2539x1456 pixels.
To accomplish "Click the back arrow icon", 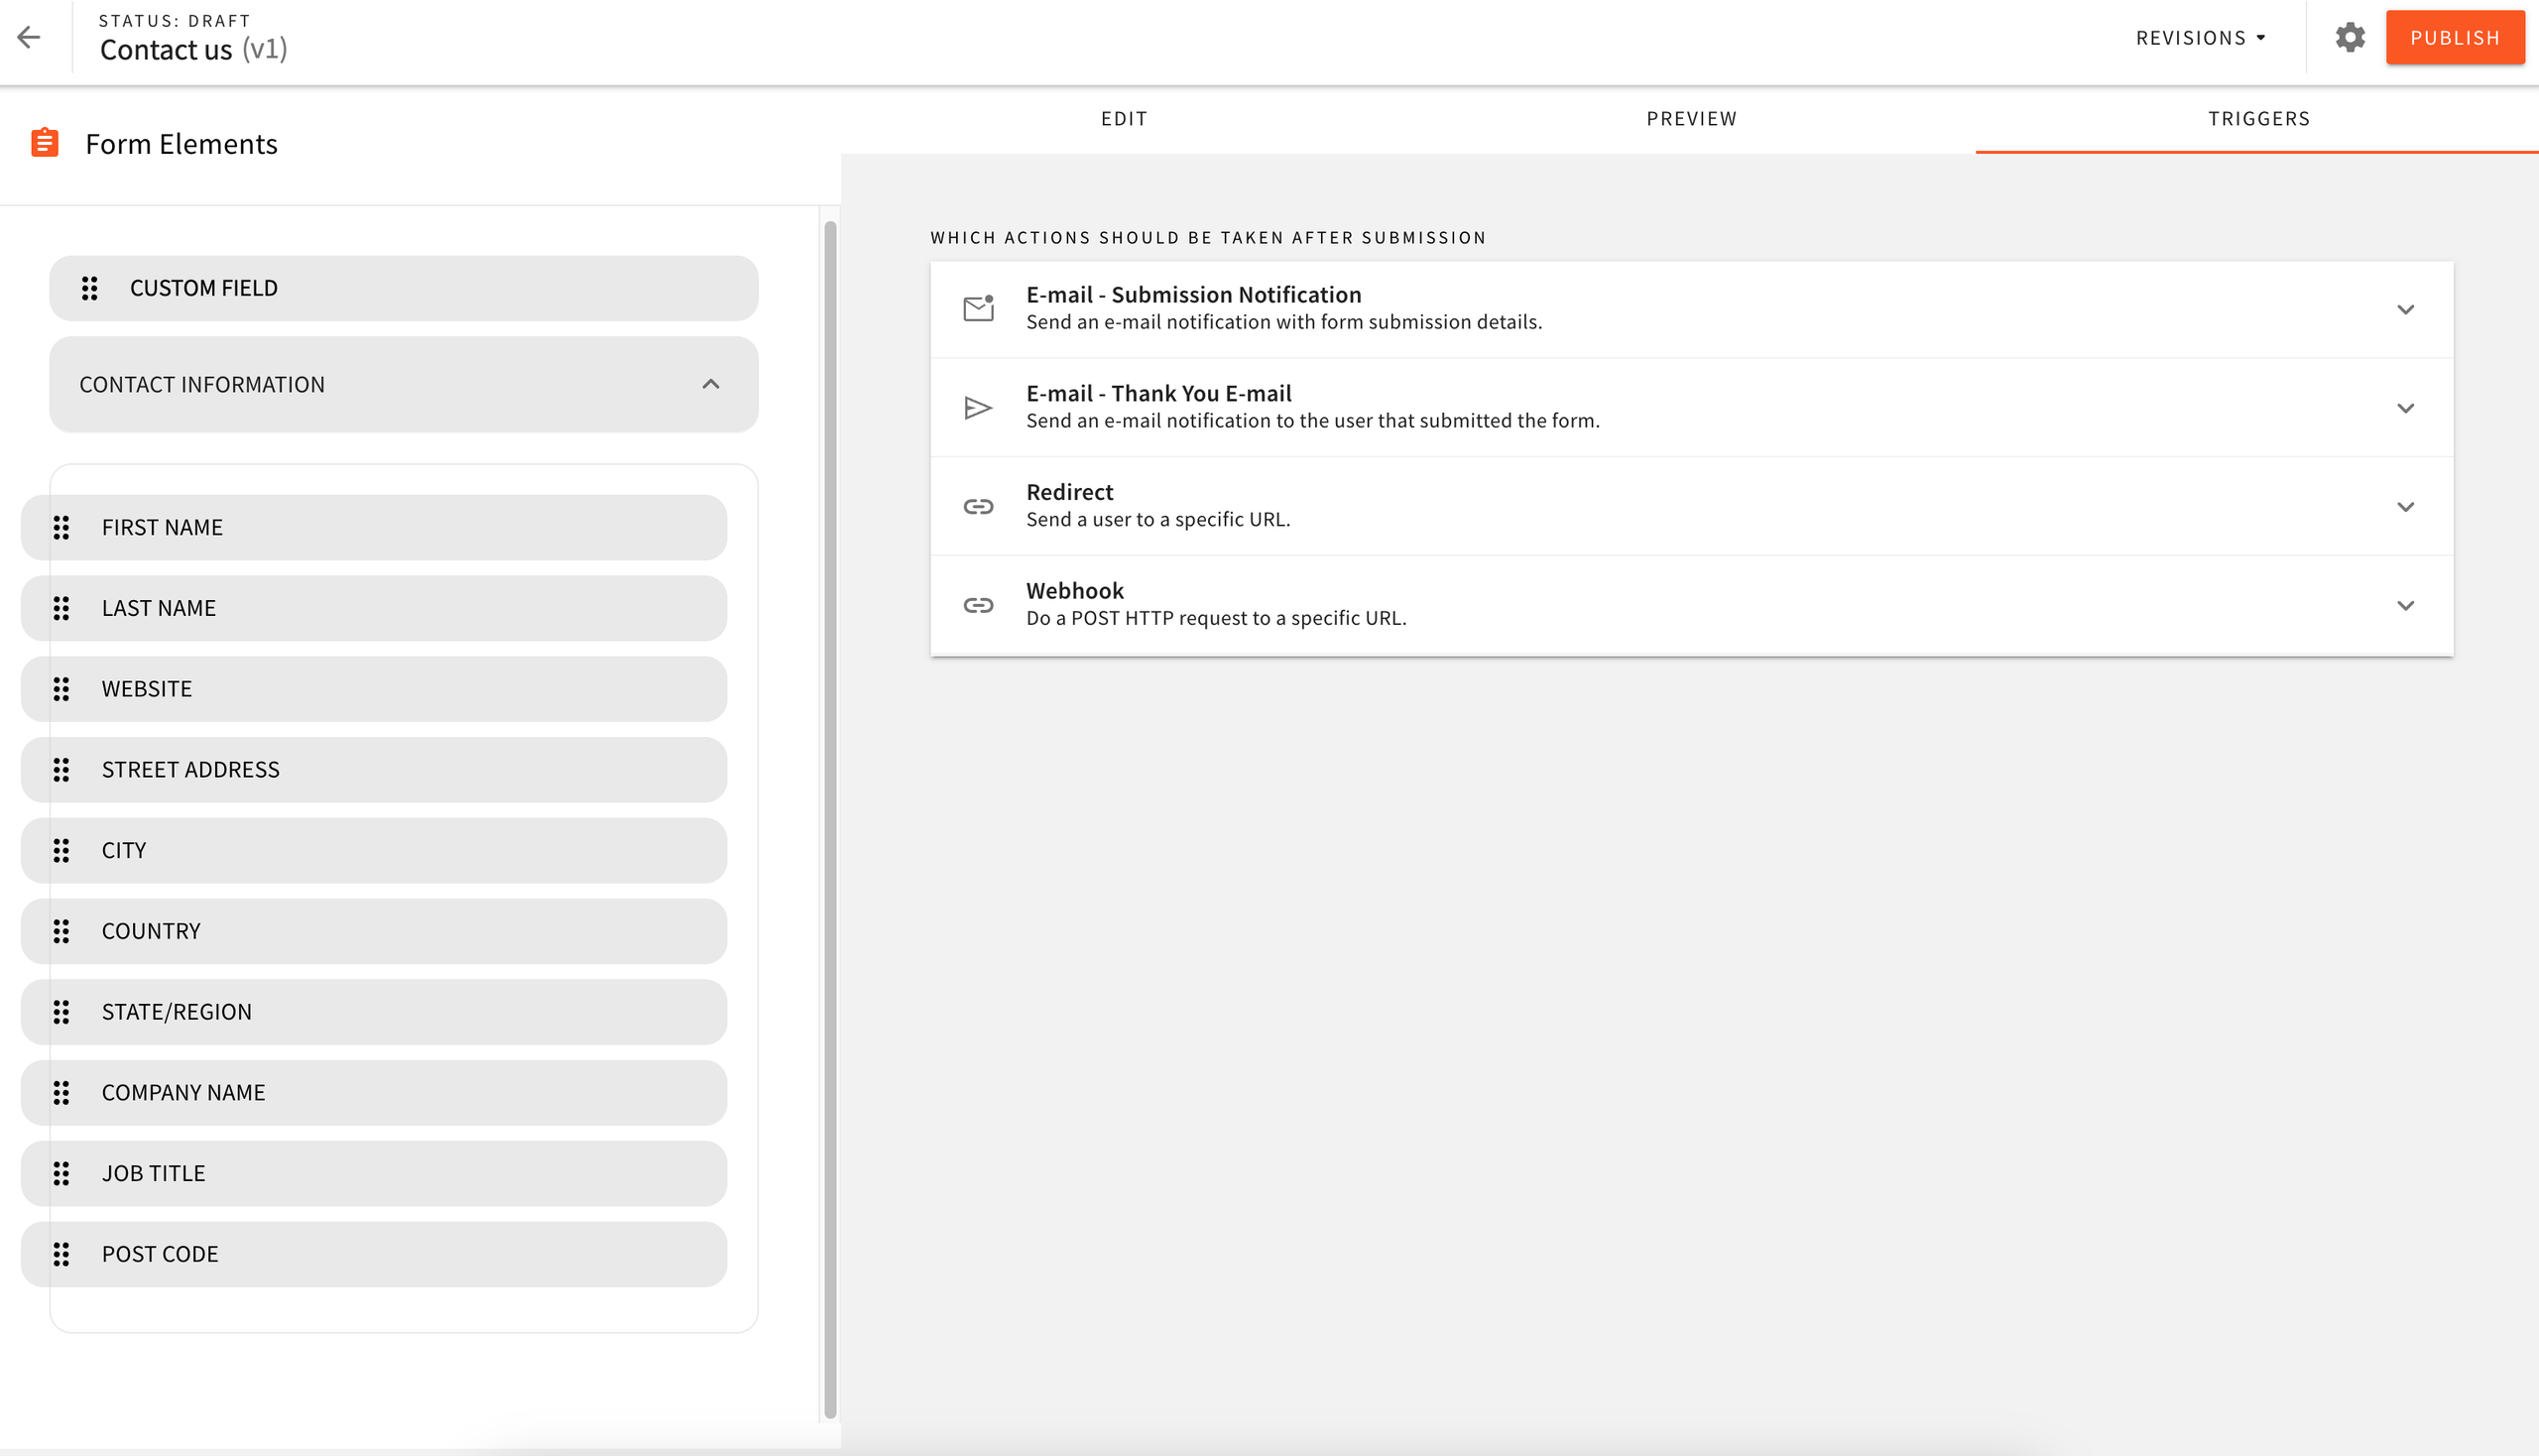I will 29,38.
